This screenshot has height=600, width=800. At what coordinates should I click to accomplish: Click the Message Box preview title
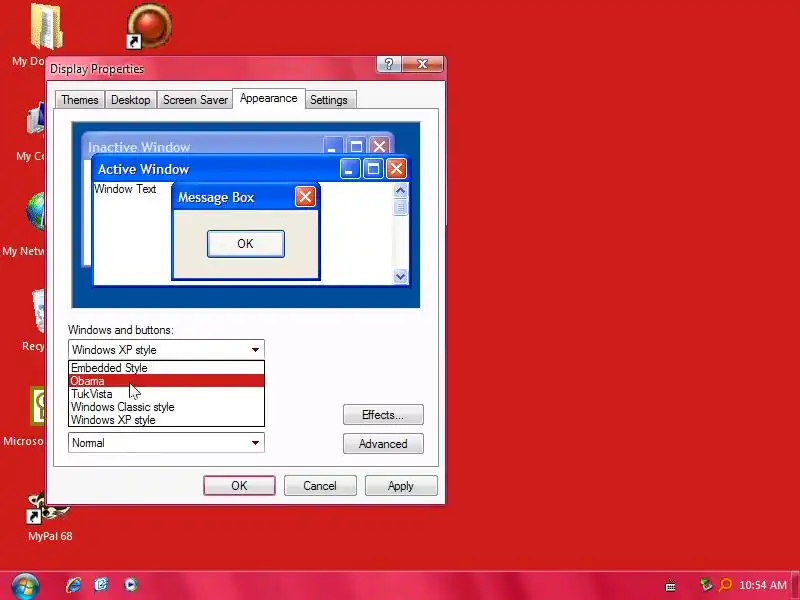[216, 197]
